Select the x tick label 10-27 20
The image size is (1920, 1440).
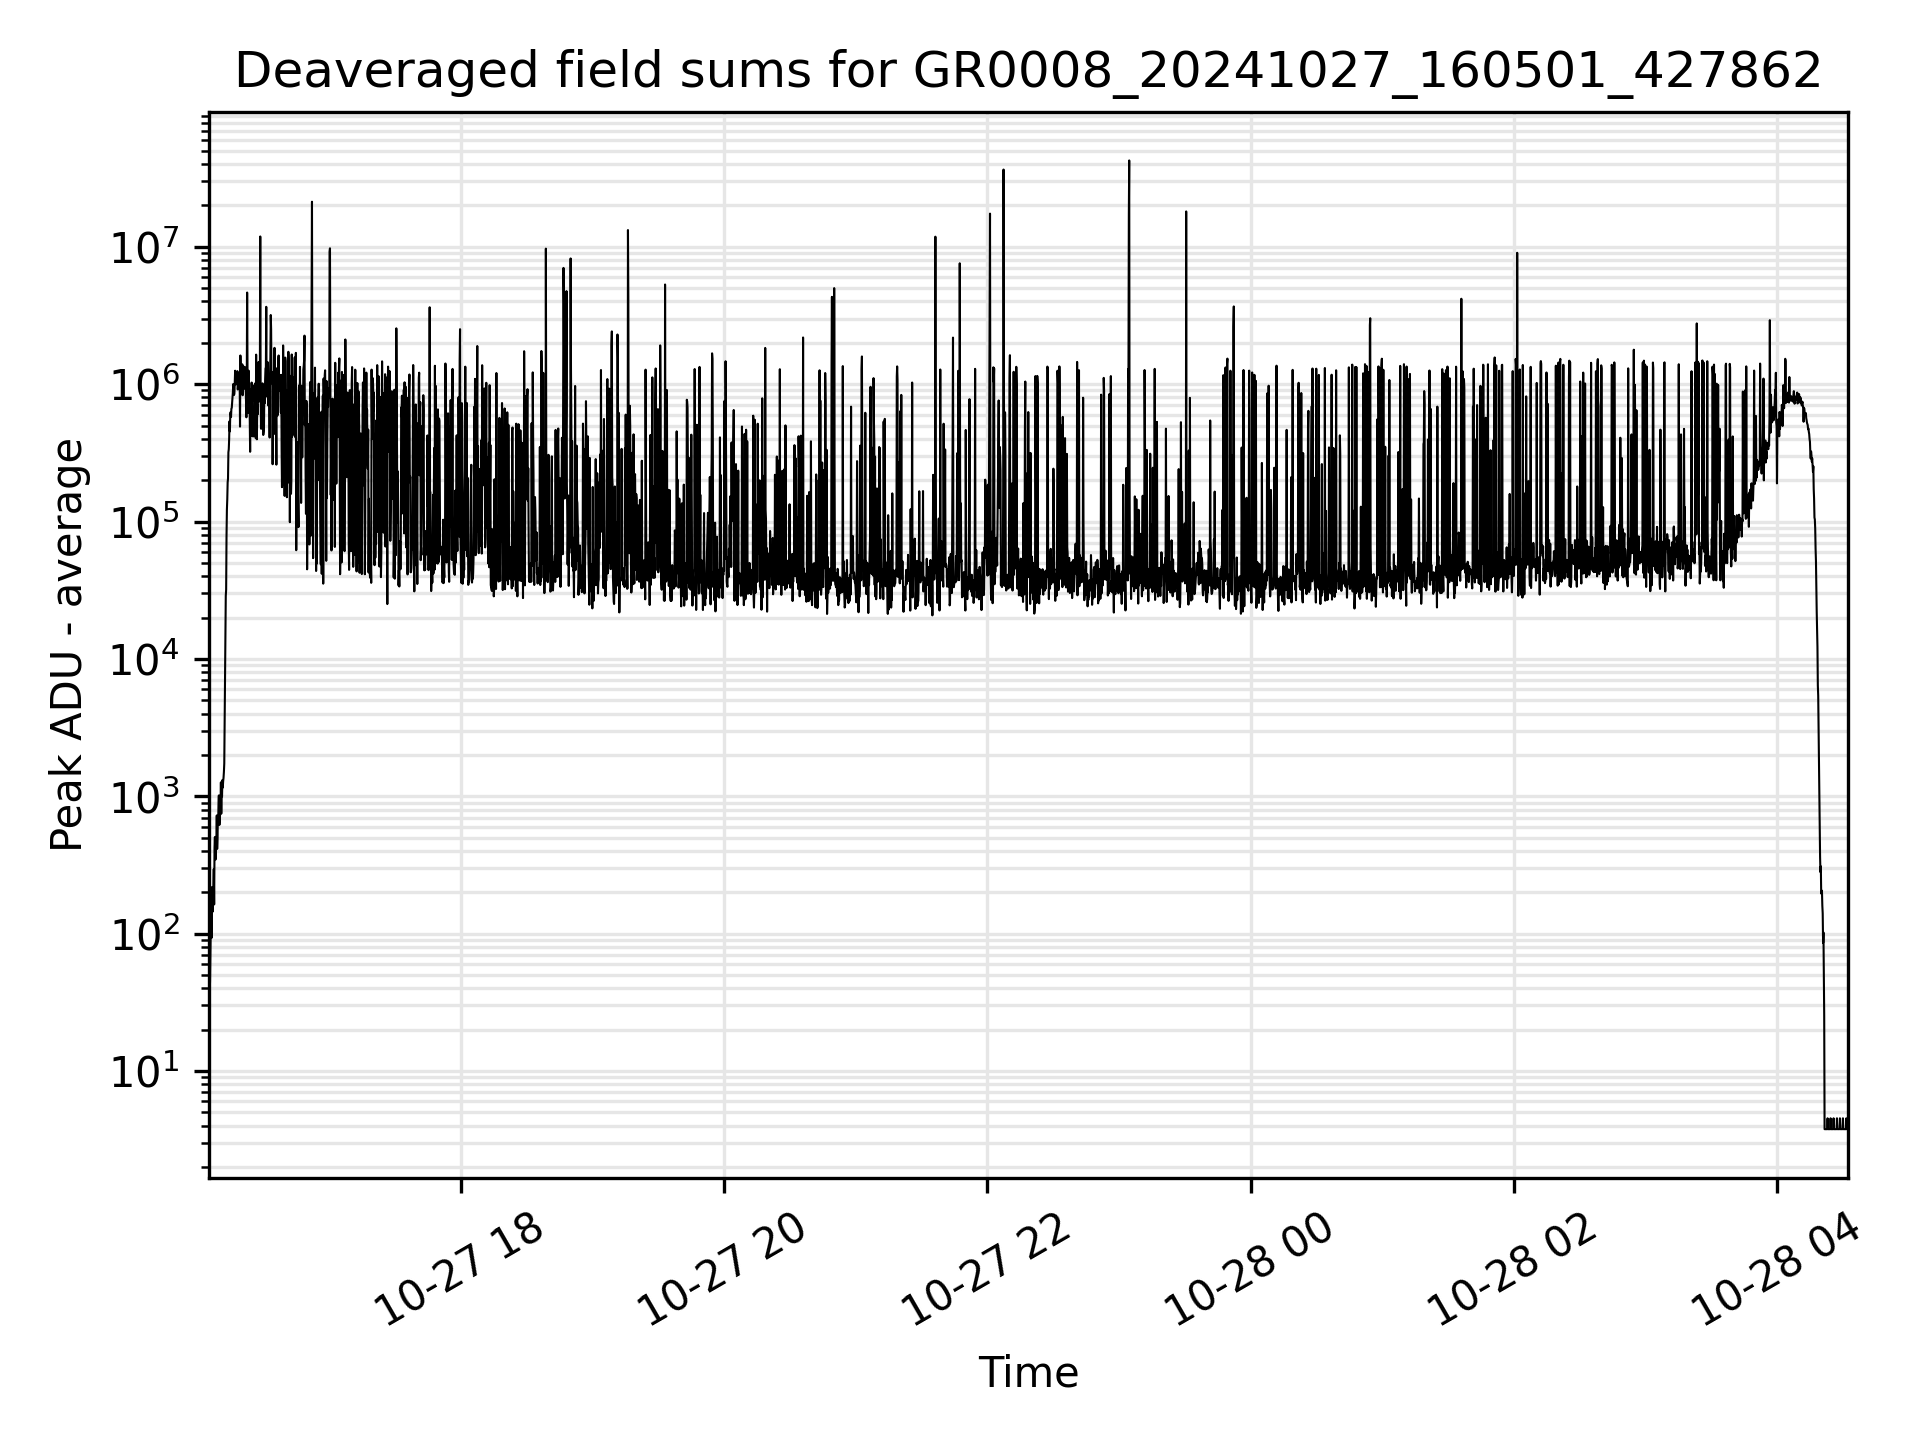pyautogui.click(x=721, y=1269)
